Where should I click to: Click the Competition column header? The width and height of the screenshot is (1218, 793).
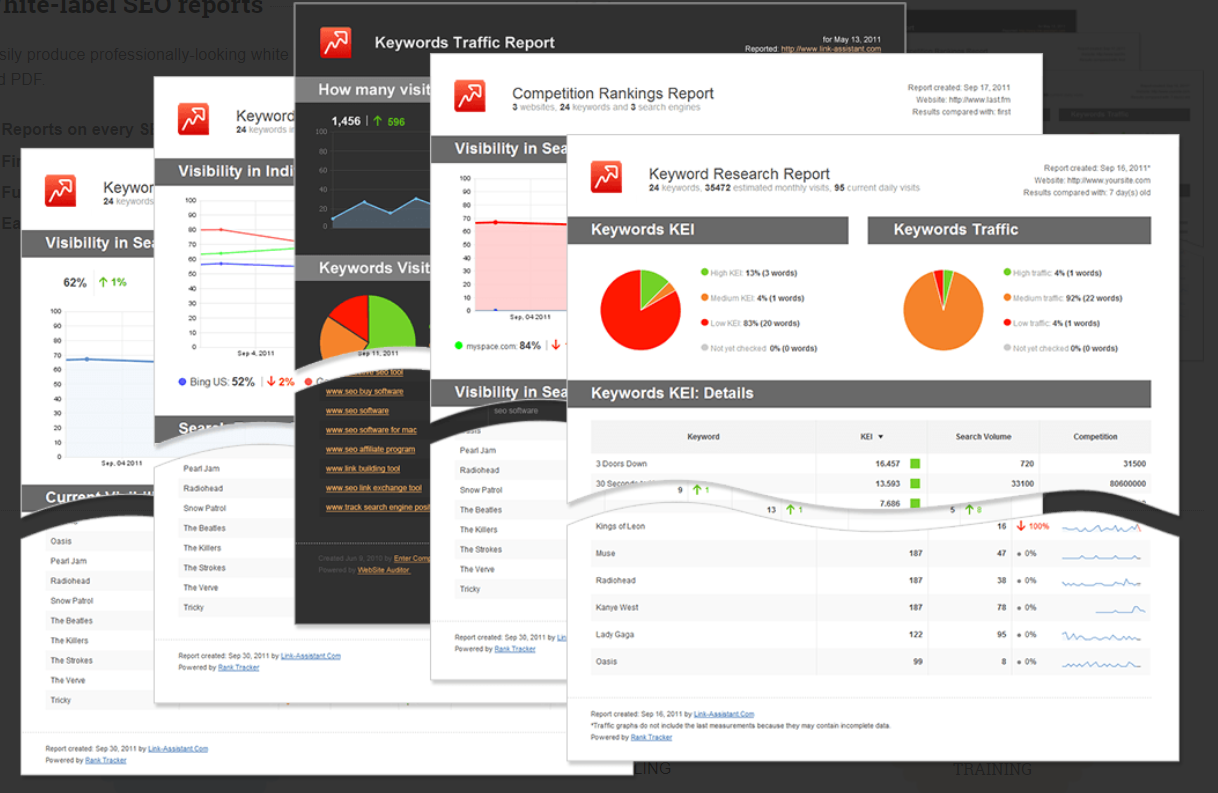pos(1095,437)
